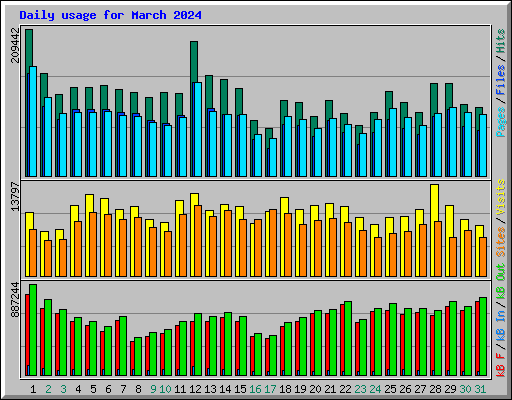Screen dimensions: 512x400
Task: Click the 'Daily usage for March 2024' title
Action: pos(110,15)
